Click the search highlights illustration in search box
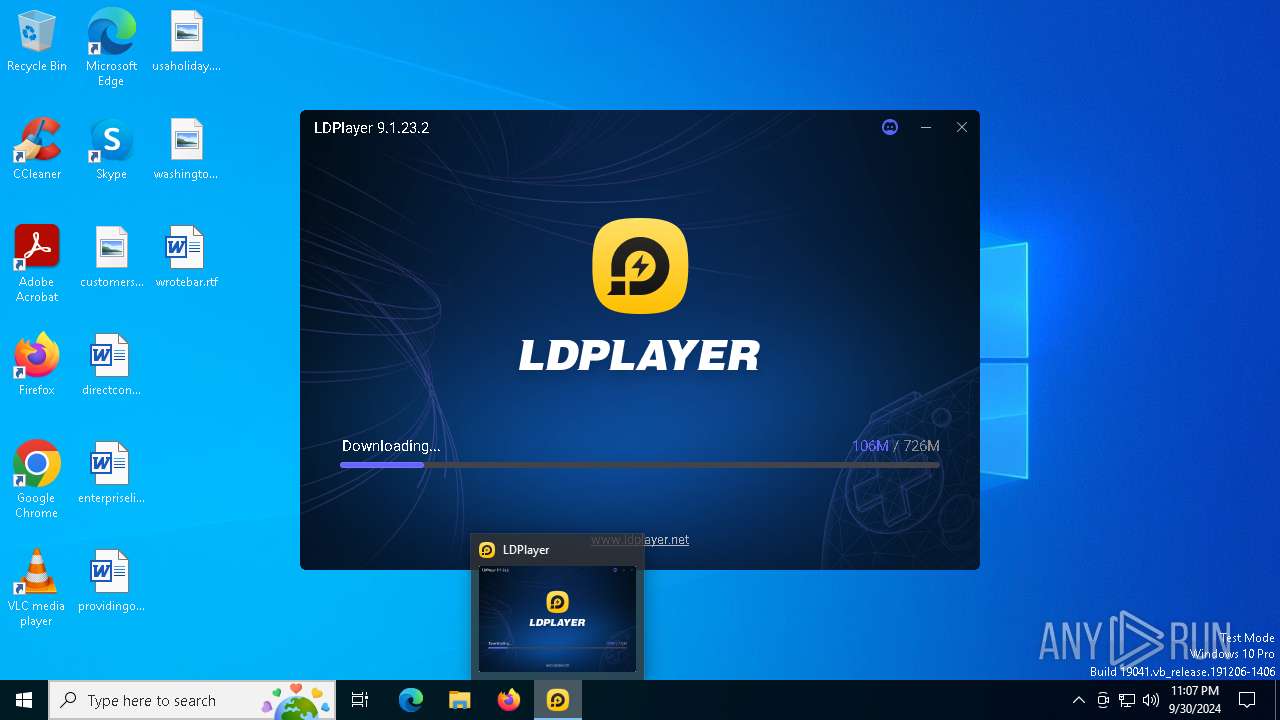The width and height of the screenshot is (1280, 720). point(297,701)
